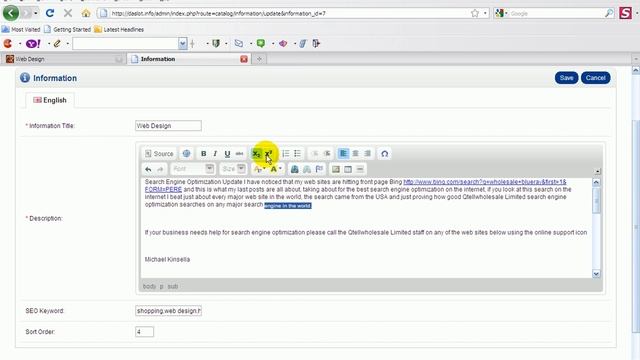Open the Size dropdown
This screenshot has width=640, height=360.
pyautogui.click(x=233, y=169)
